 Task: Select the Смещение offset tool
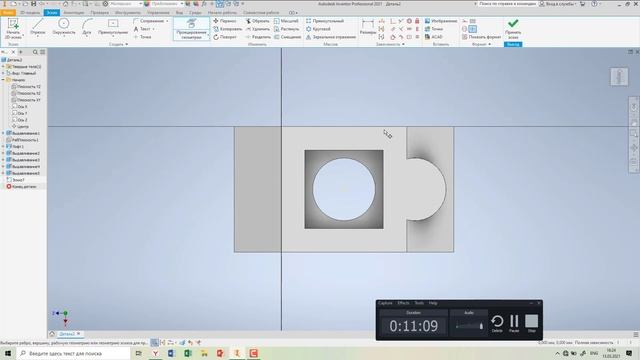(x=287, y=37)
